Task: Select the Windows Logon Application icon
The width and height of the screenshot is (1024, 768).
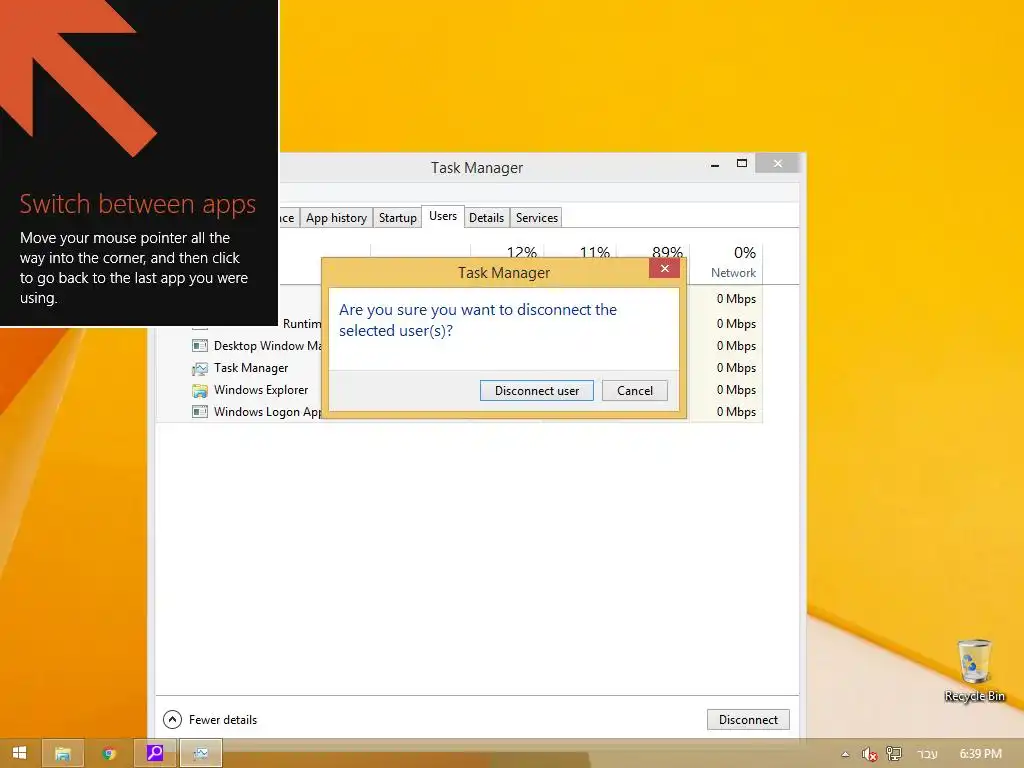Action: 200,412
